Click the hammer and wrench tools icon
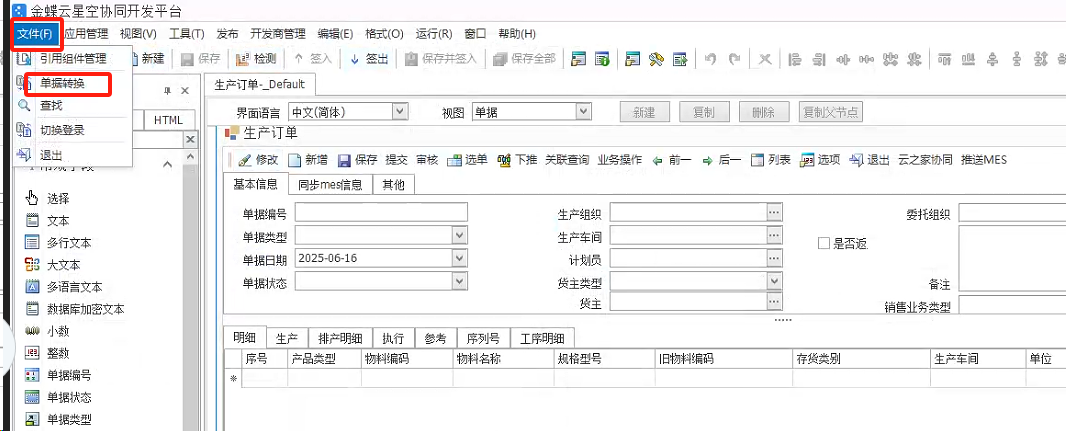Image resolution: width=1066 pixels, height=431 pixels. [x=656, y=59]
